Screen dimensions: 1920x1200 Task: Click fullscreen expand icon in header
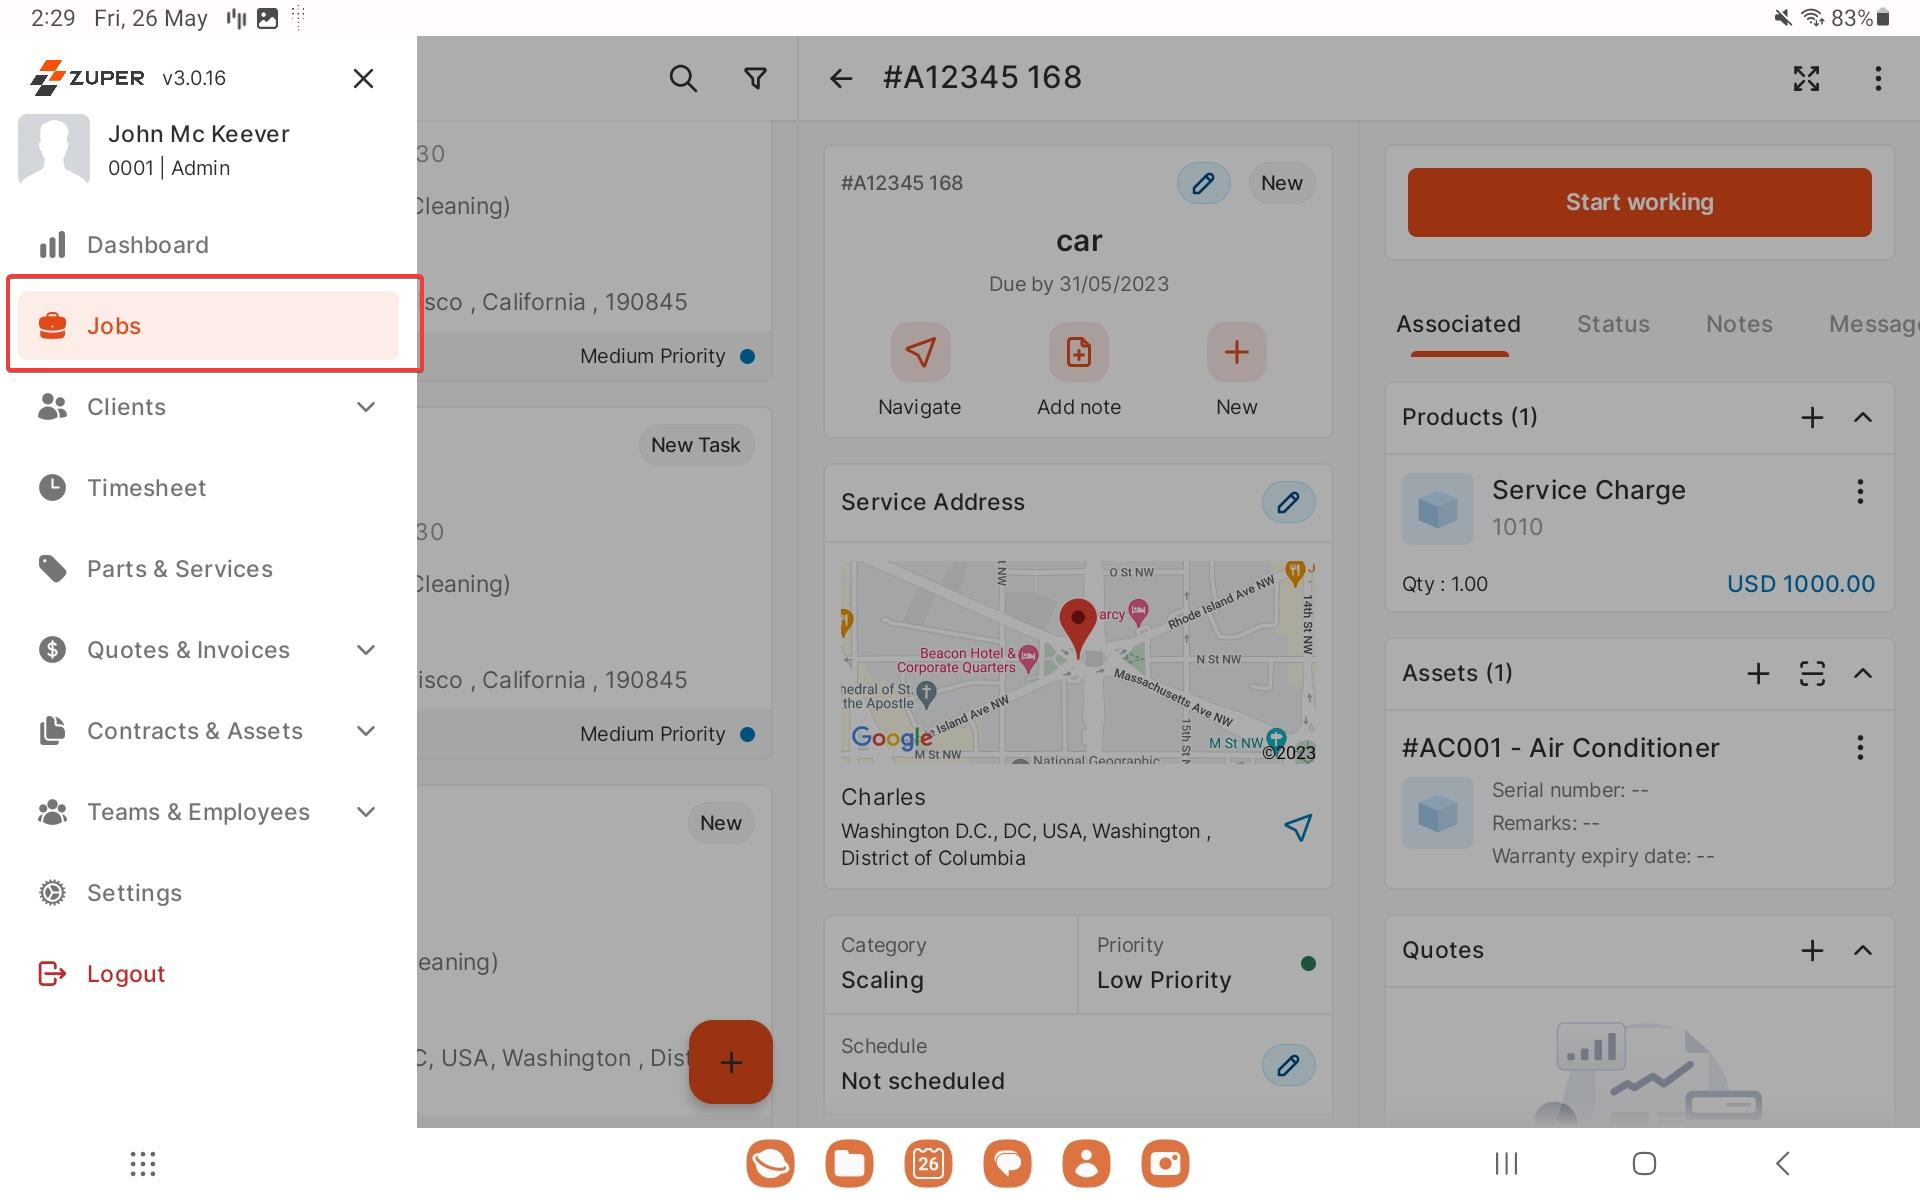pos(1806,78)
